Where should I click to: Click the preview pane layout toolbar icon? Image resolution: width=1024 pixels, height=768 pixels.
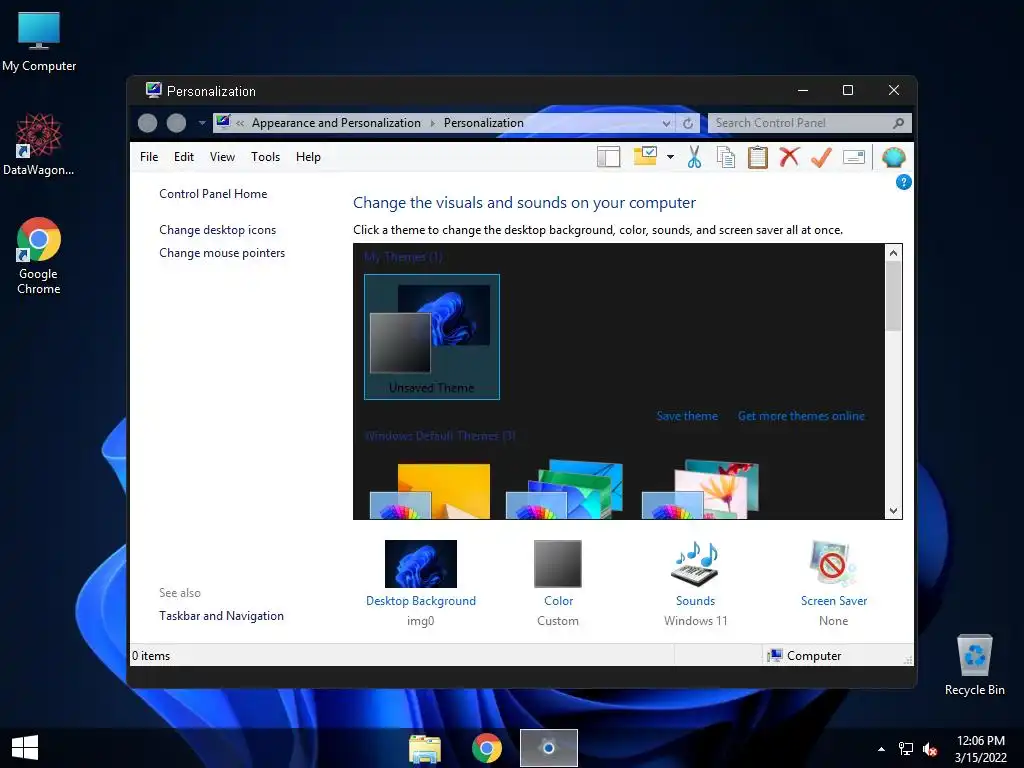(x=608, y=157)
